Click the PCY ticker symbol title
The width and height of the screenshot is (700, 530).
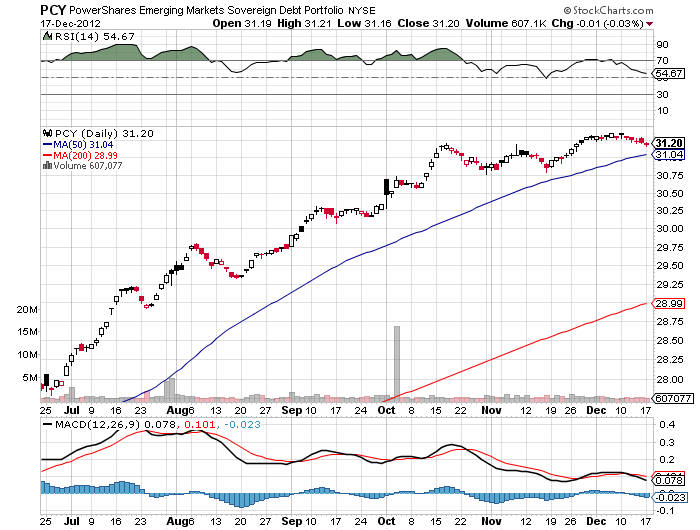point(53,10)
